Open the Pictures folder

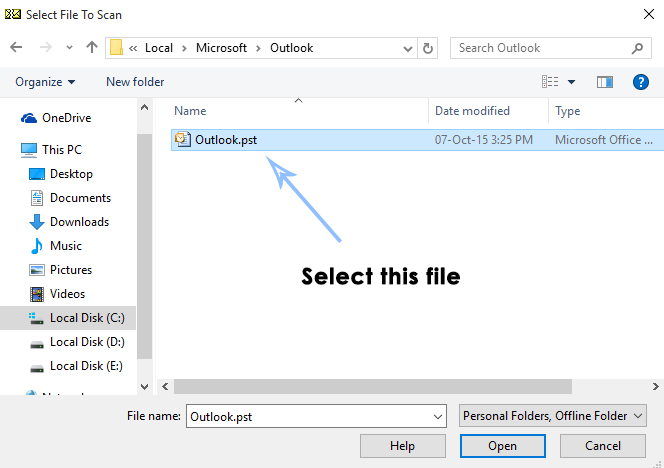click(x=60, y=270)
